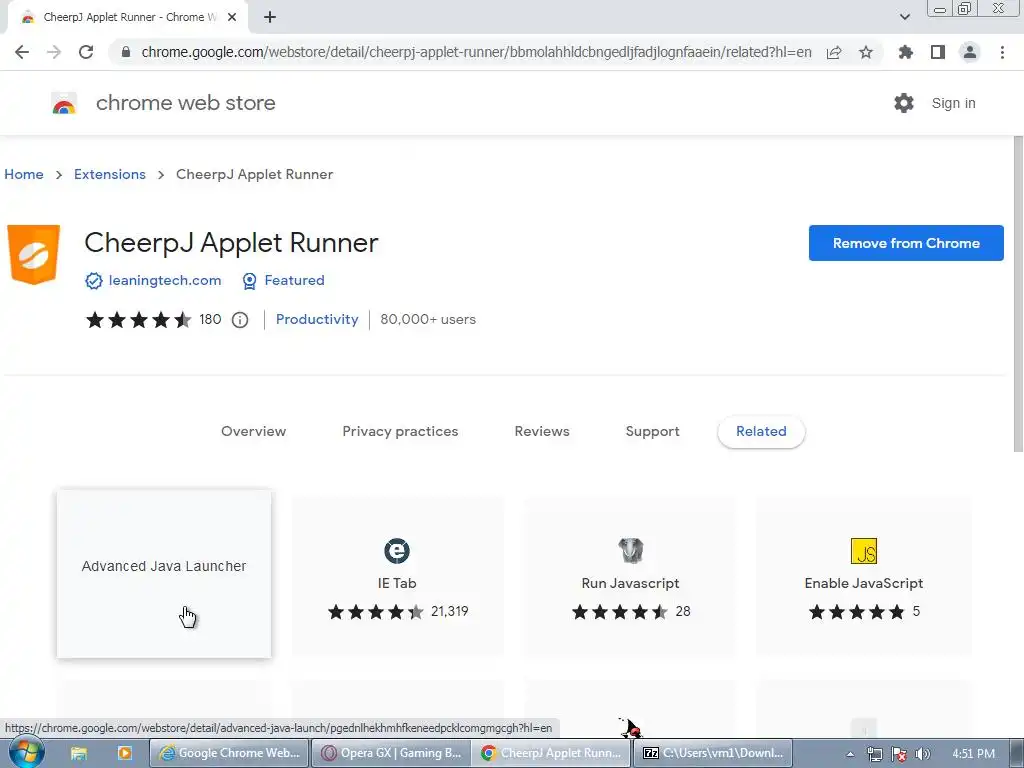Click the Run Javascript extension icon
1024x768 pixels.
(x=630, y=551)
